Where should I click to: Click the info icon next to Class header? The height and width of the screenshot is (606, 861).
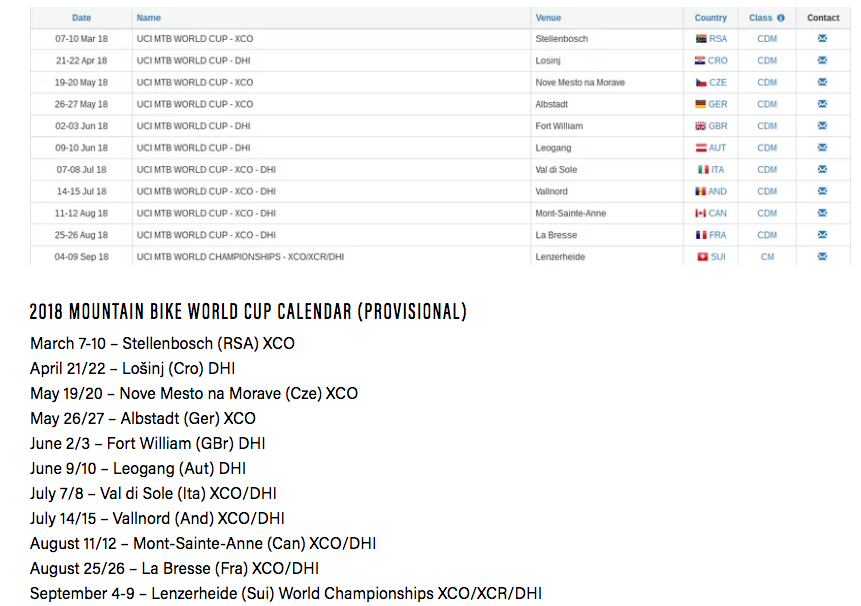[x=781, y=17]
